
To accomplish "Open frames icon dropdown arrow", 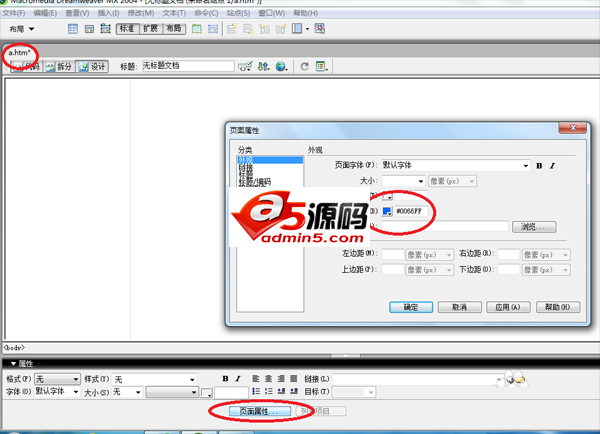I will [307, 29].
